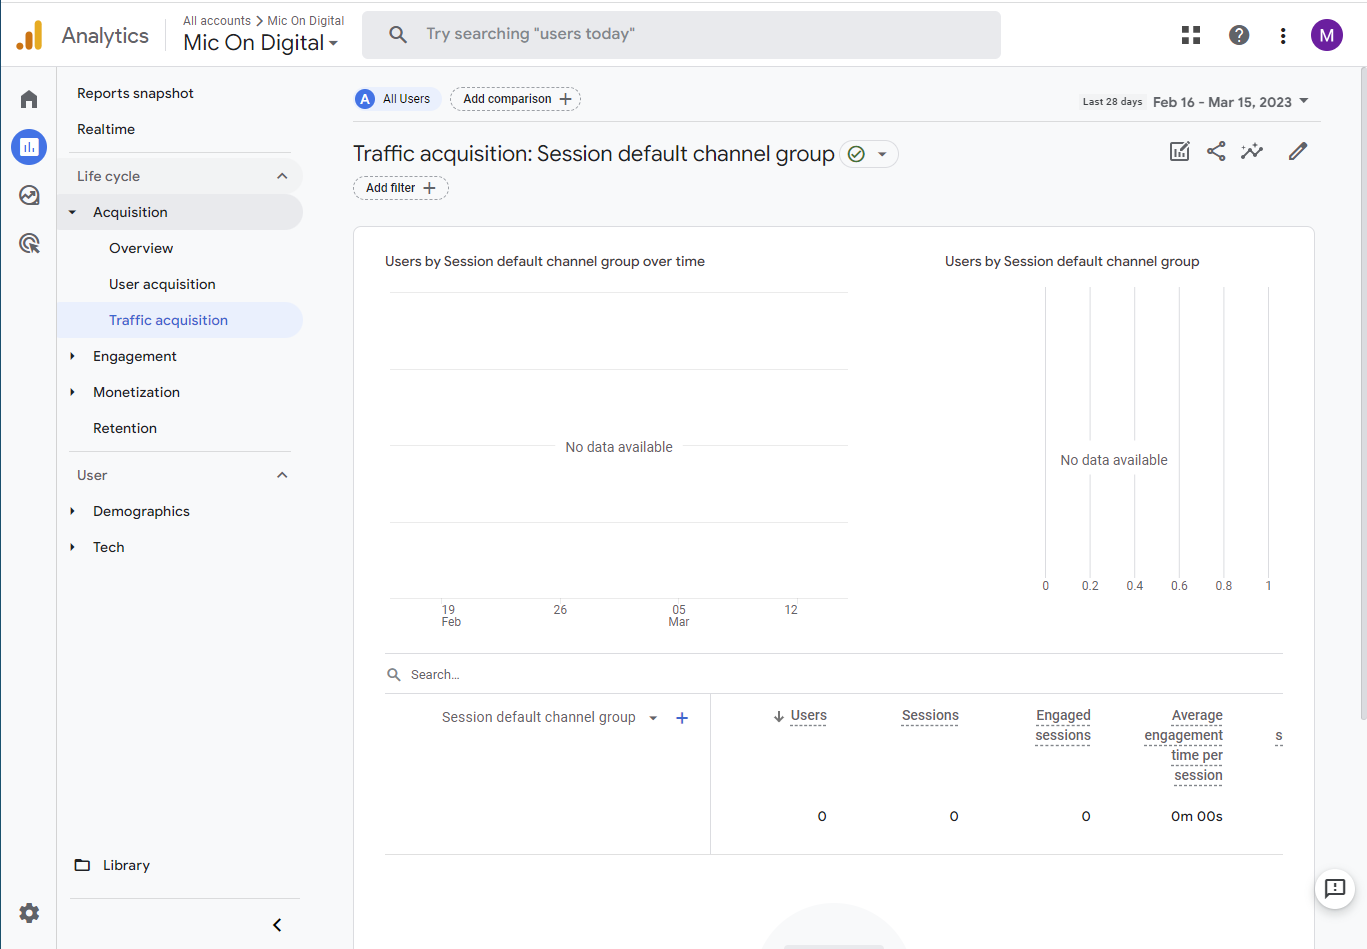Click the purple M account avatar
This screenshot has height=949, width=1367.
(1327, 35)
